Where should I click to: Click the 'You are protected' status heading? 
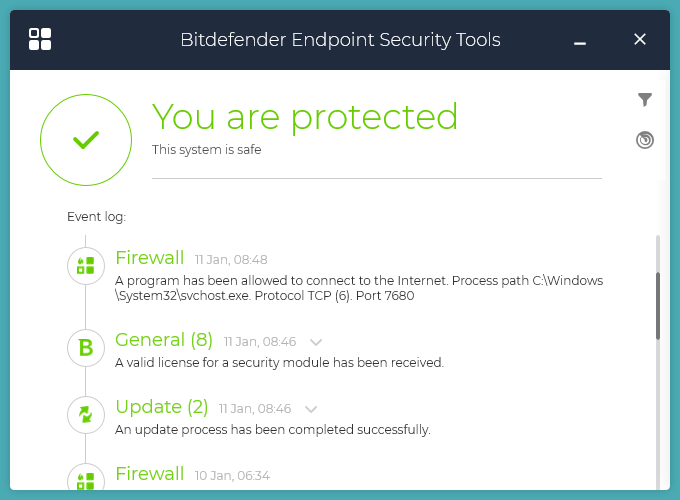click(305, 117)
